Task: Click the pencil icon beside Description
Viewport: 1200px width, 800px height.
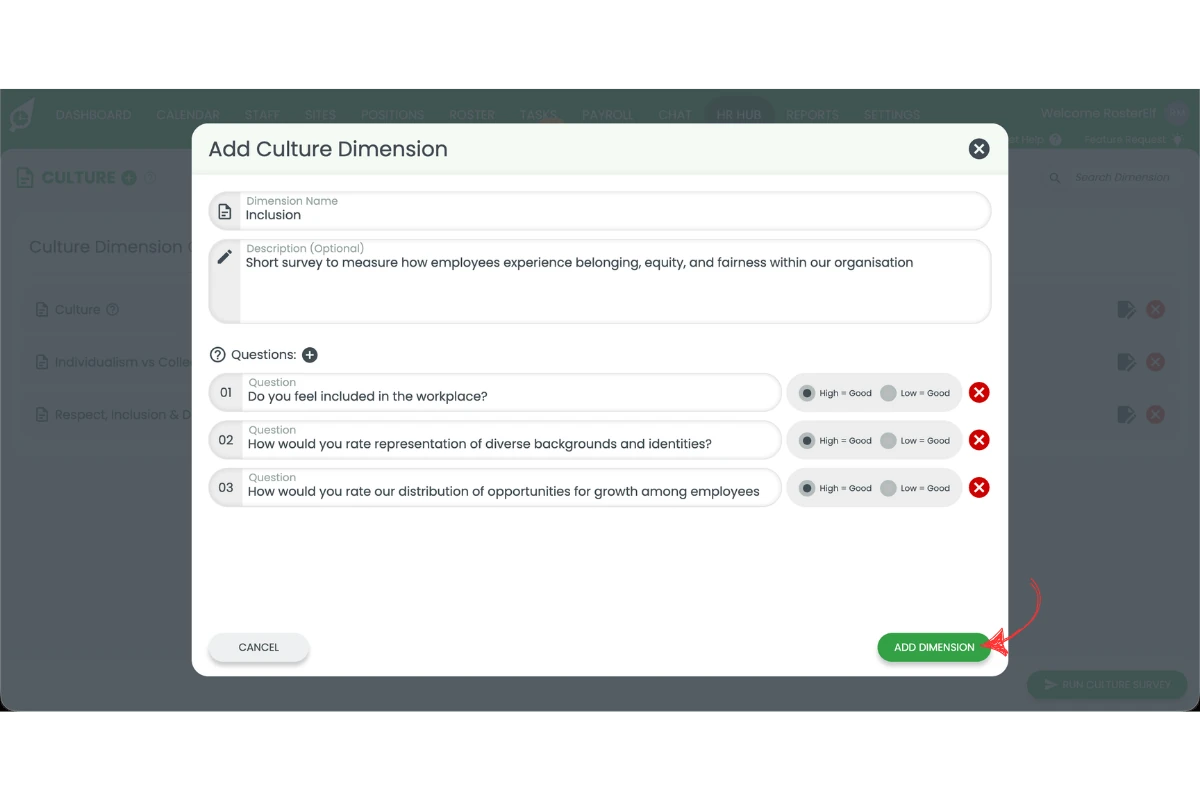Action: 225,257
